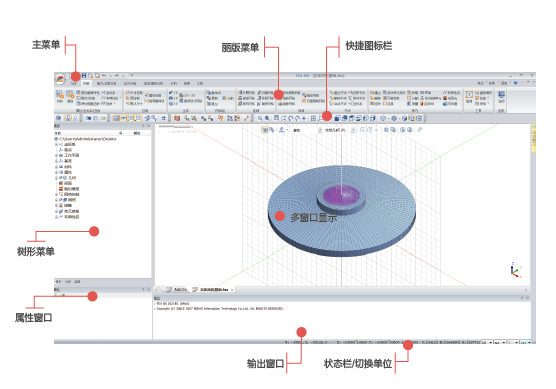Screen dimensions: 556x389
Task: Click the grid snap '#' icon in the toolbar
Action: [163, 118]
